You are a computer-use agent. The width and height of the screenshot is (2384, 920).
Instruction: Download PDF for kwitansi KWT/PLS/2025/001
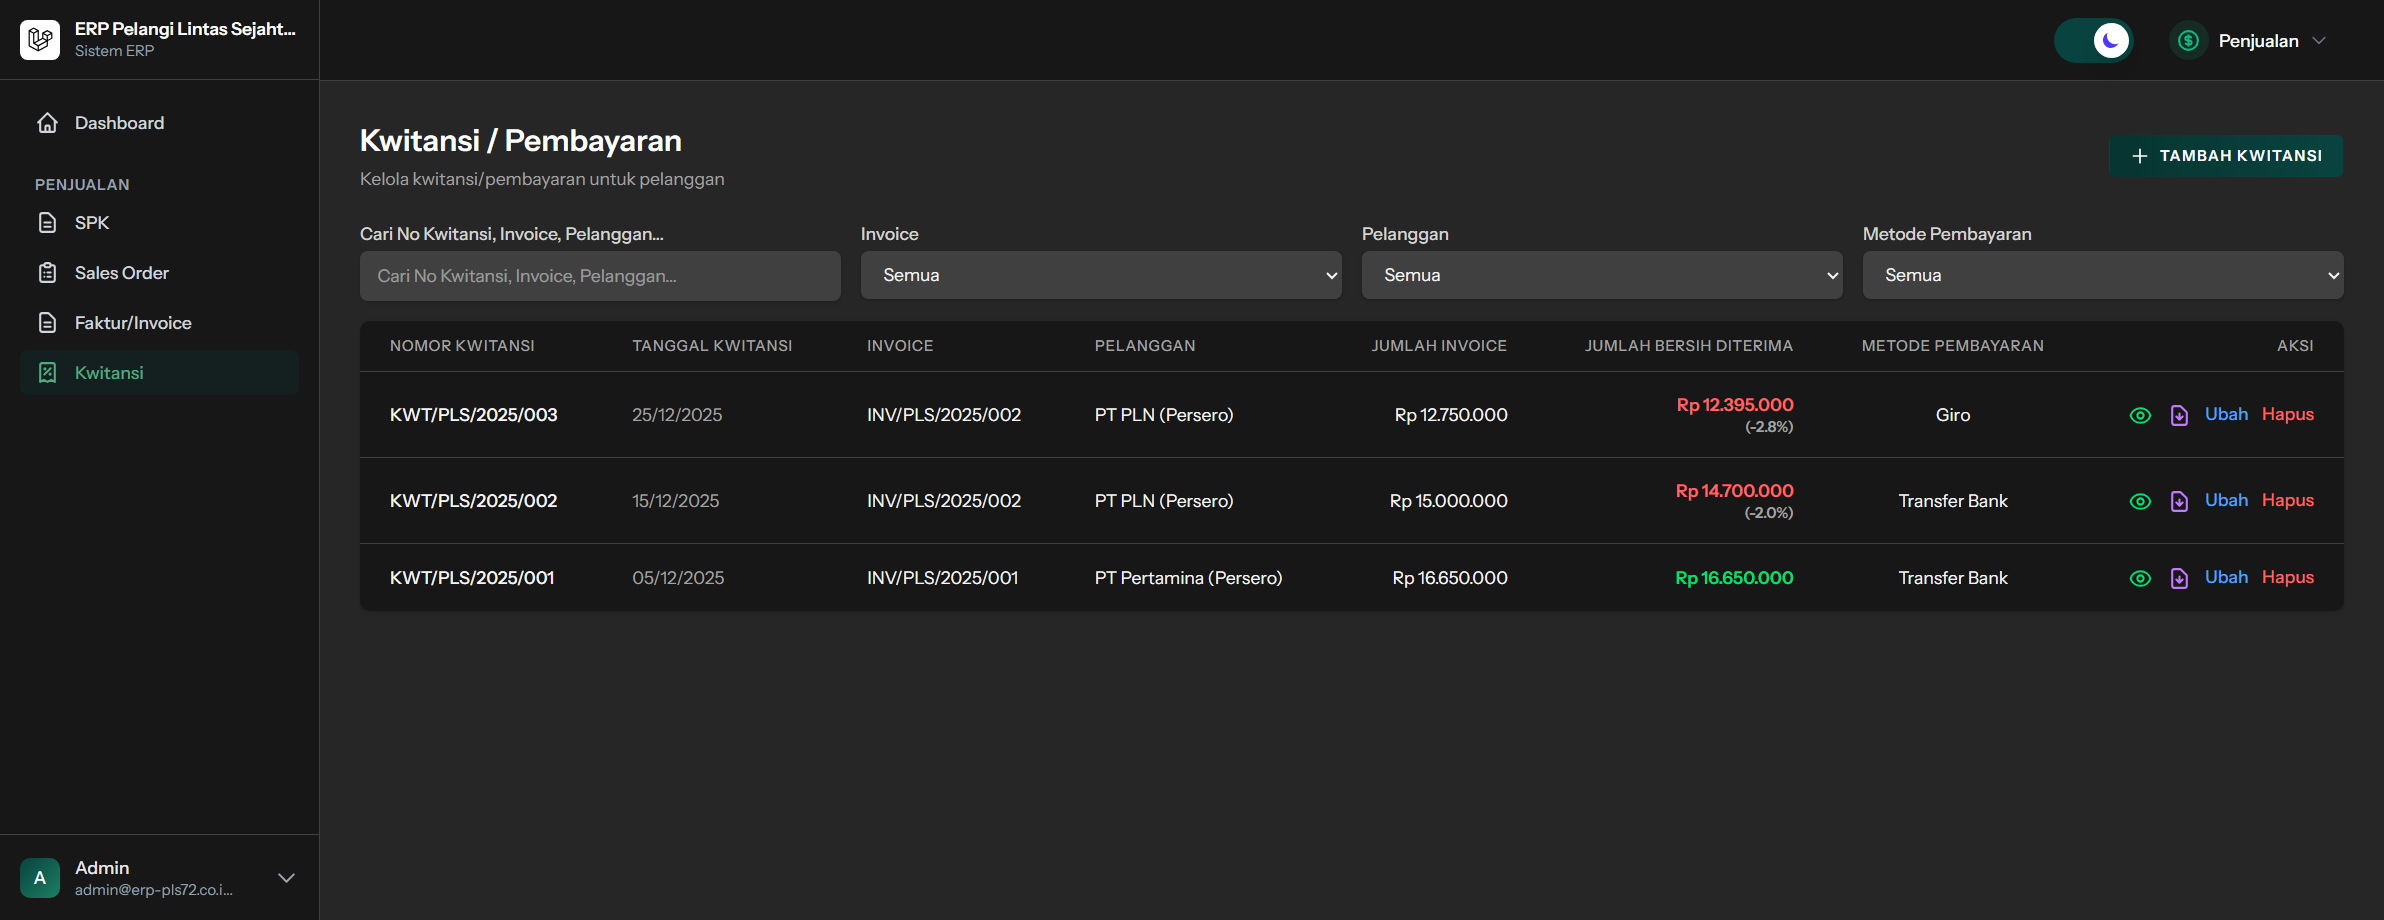2179,578
